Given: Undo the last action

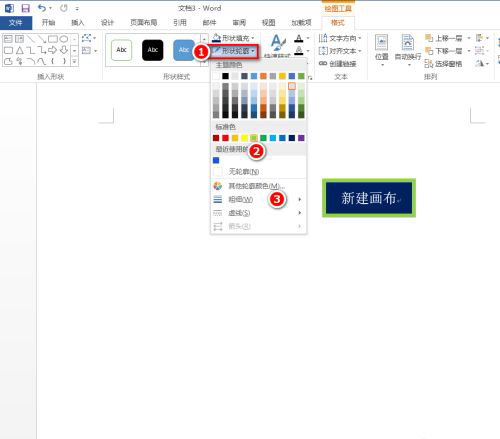Looking at the screenshot, I should (42, 8).
